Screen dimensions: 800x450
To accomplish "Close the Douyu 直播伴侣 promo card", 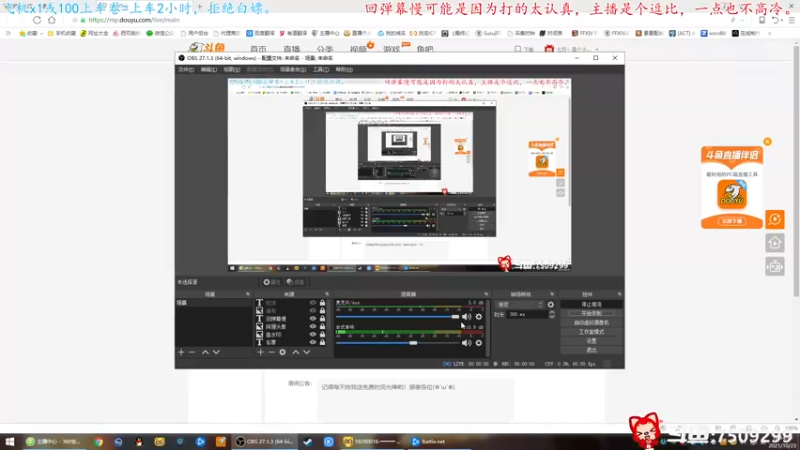I will (767, 141).
